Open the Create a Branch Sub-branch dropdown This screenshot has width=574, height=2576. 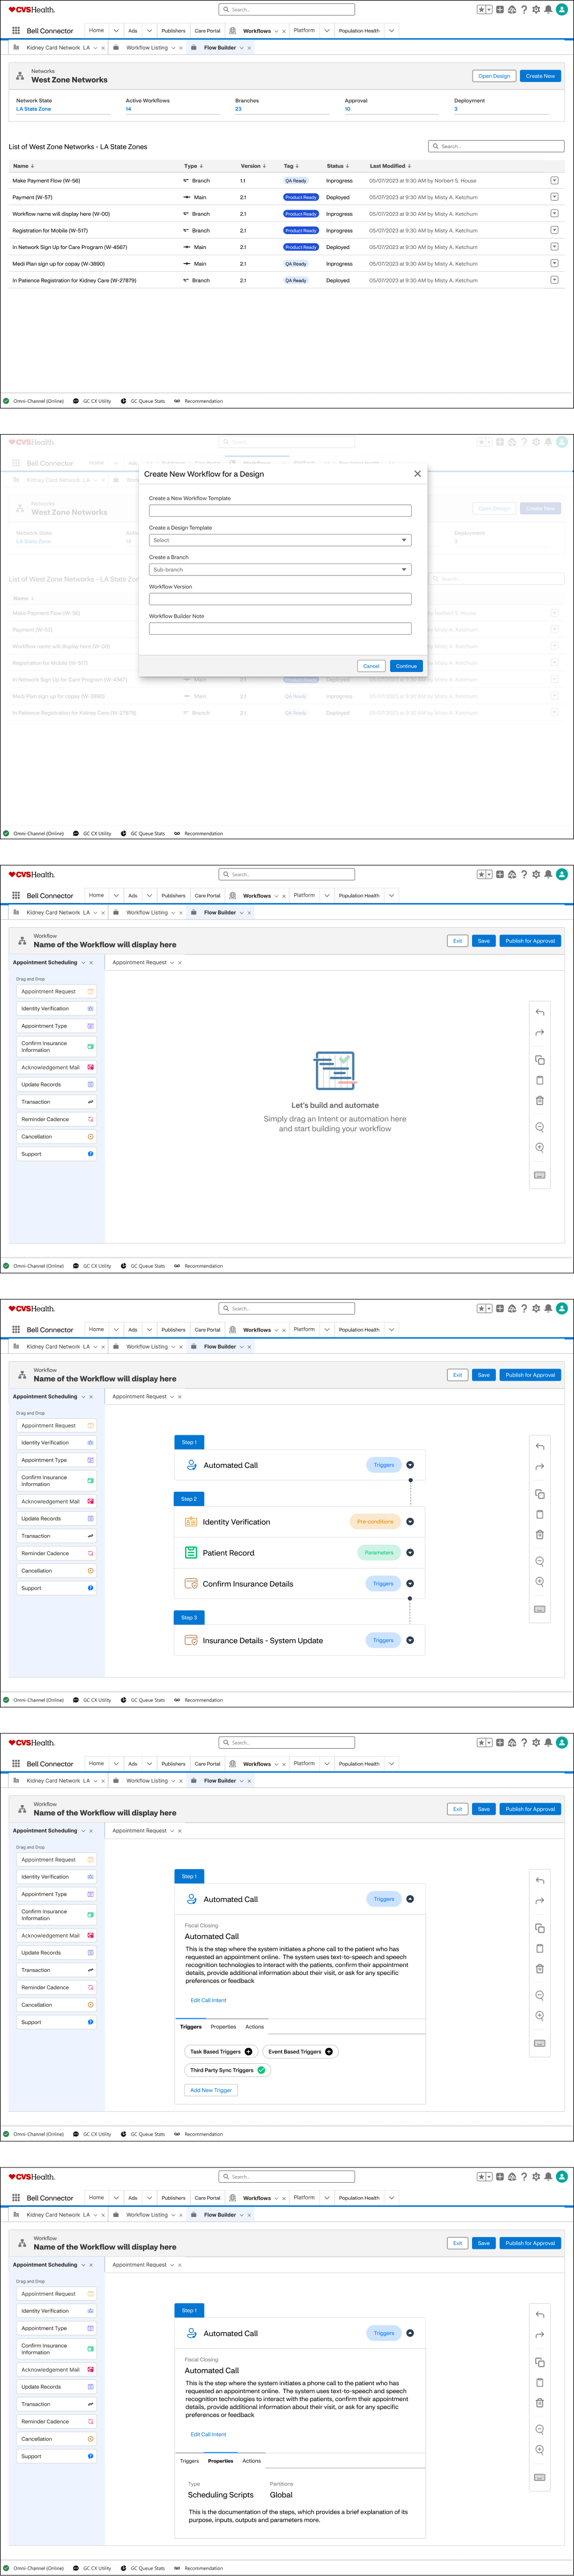[x=280, y=570]
